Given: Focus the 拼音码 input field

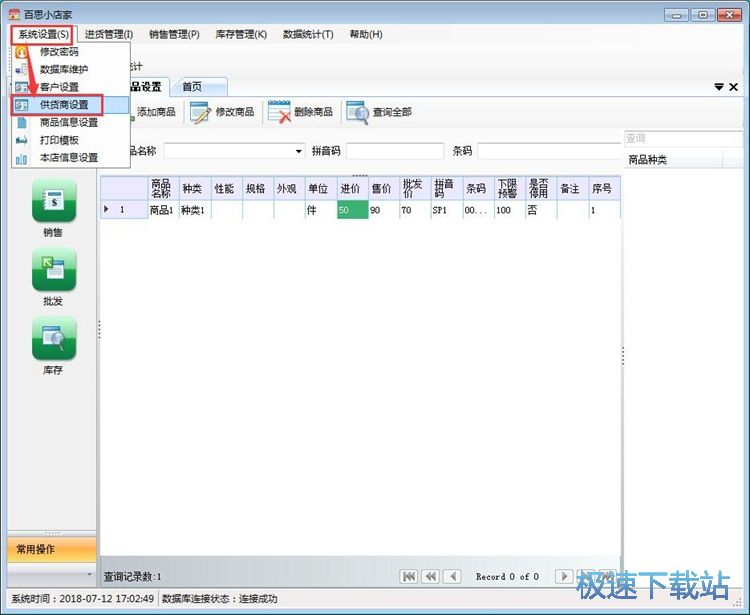Looking at the screenshot, I should (395, 151).
